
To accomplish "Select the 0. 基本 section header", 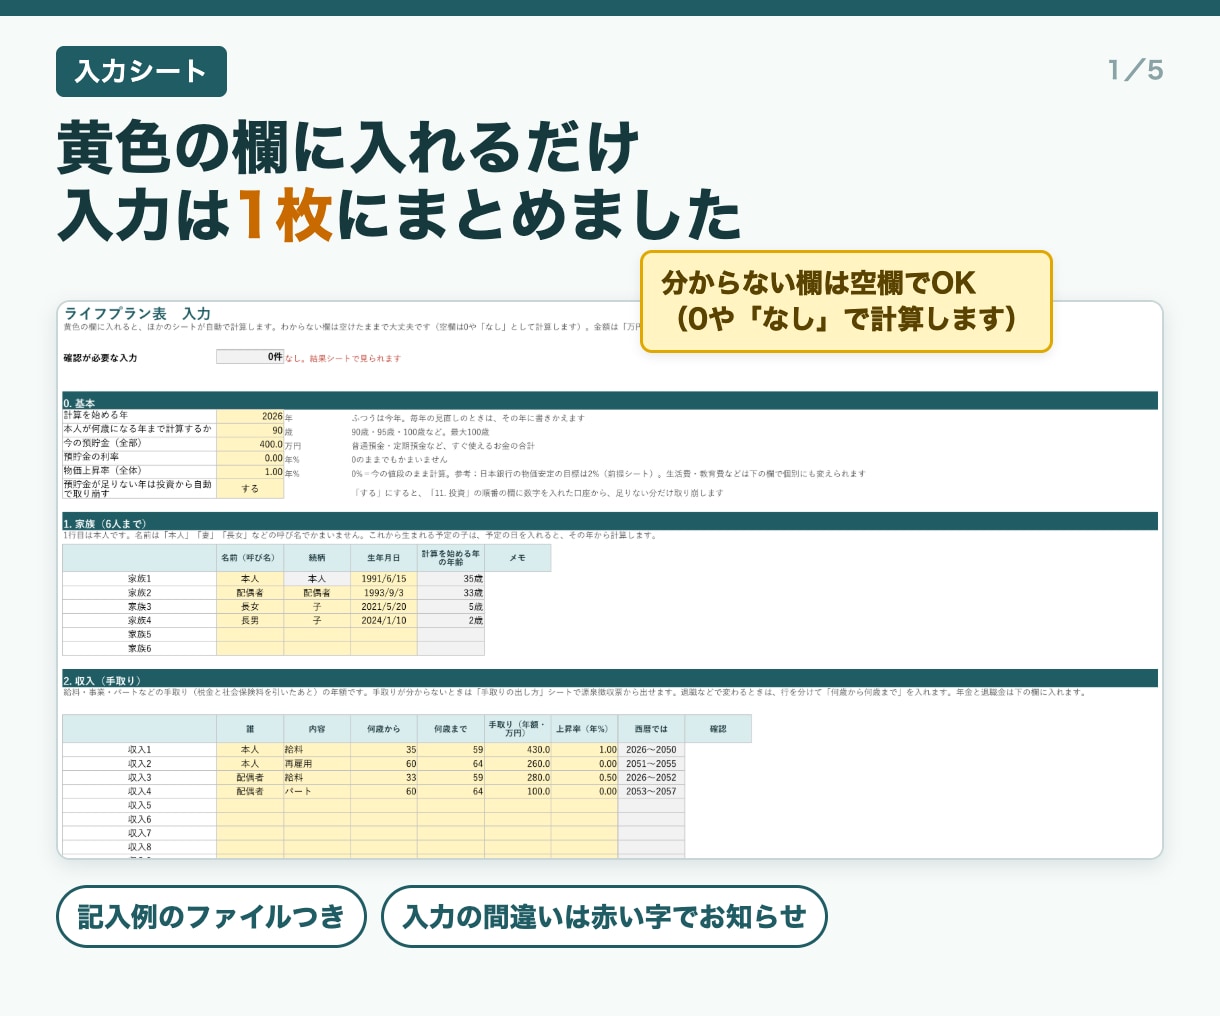I will [610, 401].
